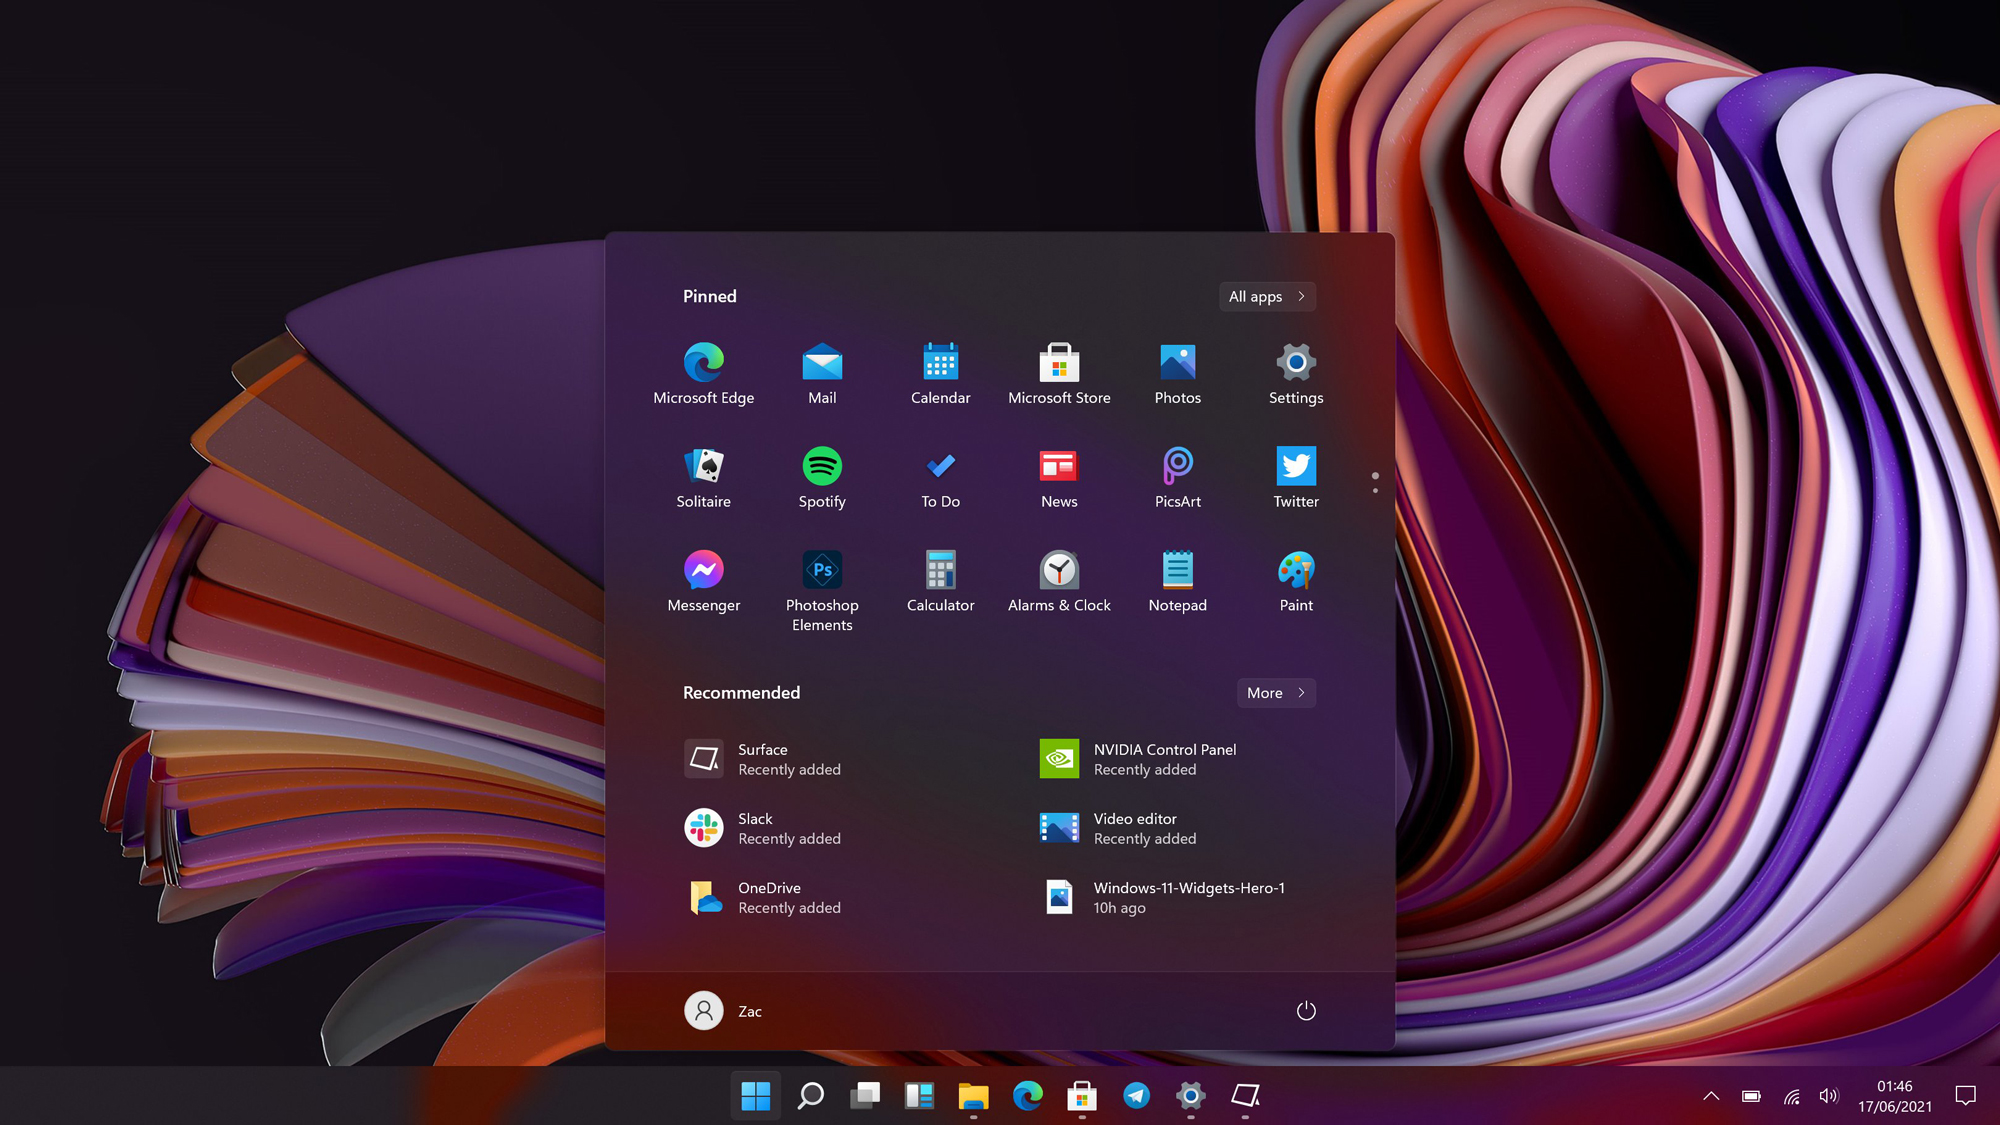Launch Spotify music app
This screenshot has width=2000, height=1125.
(821, 475)
